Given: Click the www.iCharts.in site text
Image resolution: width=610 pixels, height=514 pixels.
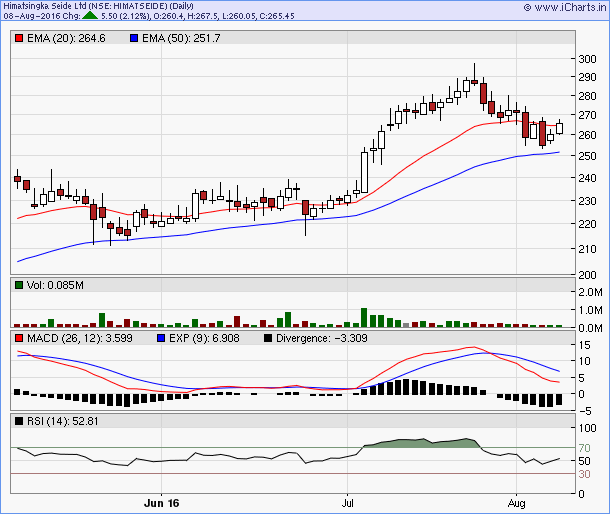Looking at the screenshot, I should [x=570, y=7].
